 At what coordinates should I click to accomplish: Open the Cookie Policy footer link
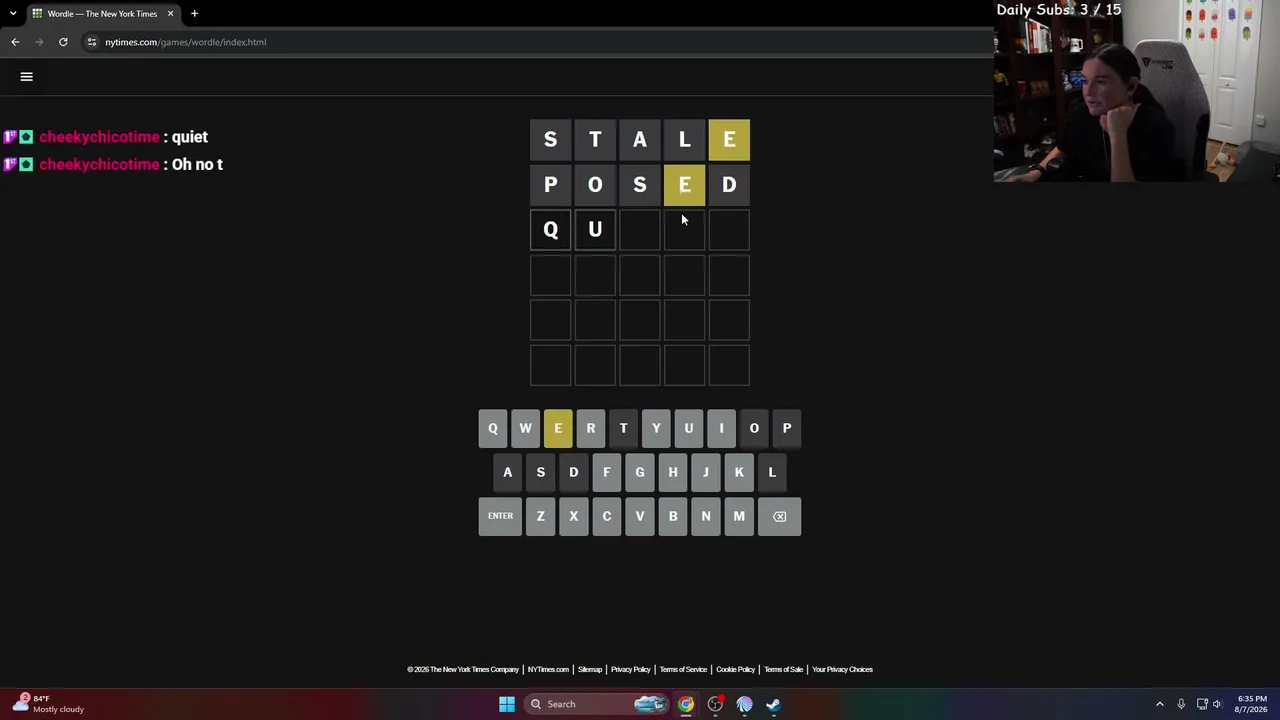tap(735, 670)
